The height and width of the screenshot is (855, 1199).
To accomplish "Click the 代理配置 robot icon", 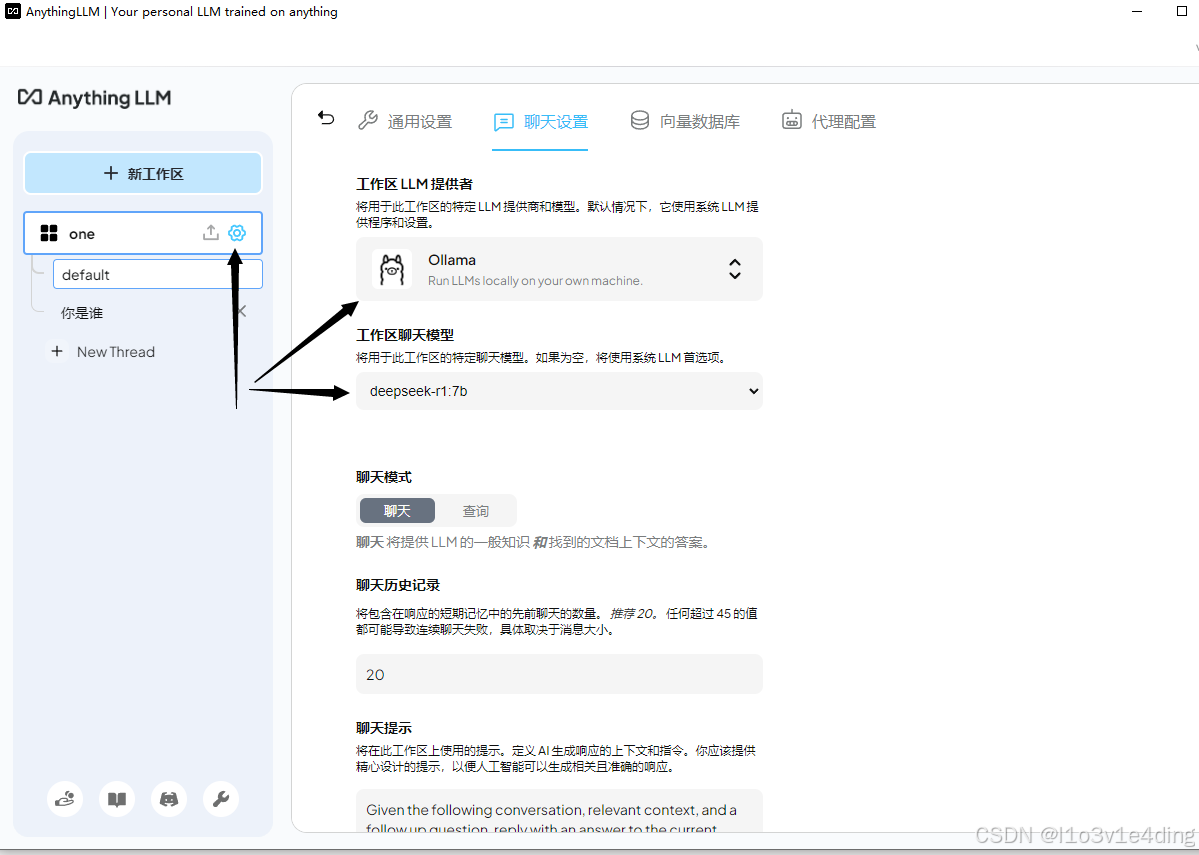I will (791, 120).
